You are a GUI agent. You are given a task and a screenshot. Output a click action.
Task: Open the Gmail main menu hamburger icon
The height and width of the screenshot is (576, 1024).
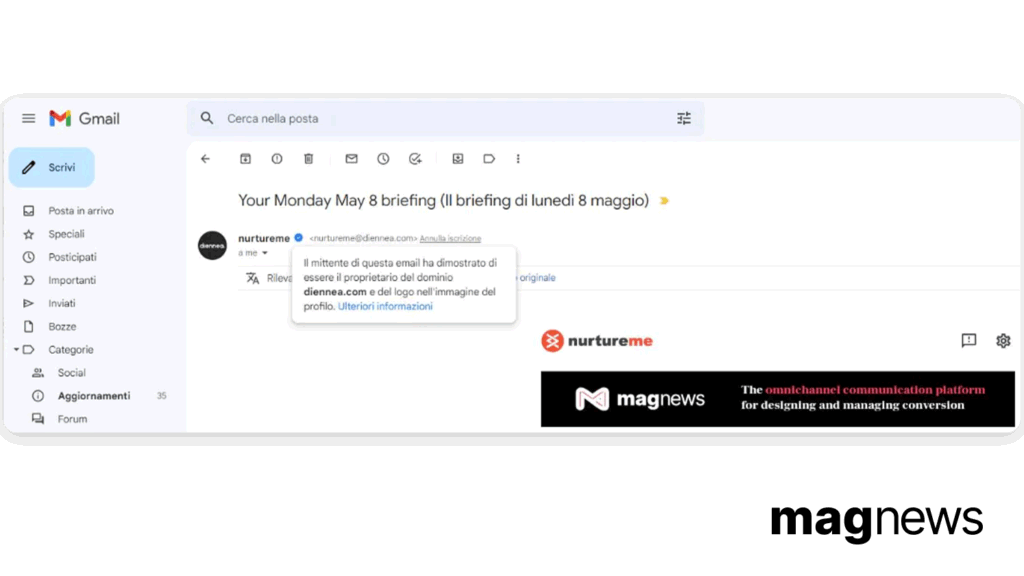[x=28, y=118]
